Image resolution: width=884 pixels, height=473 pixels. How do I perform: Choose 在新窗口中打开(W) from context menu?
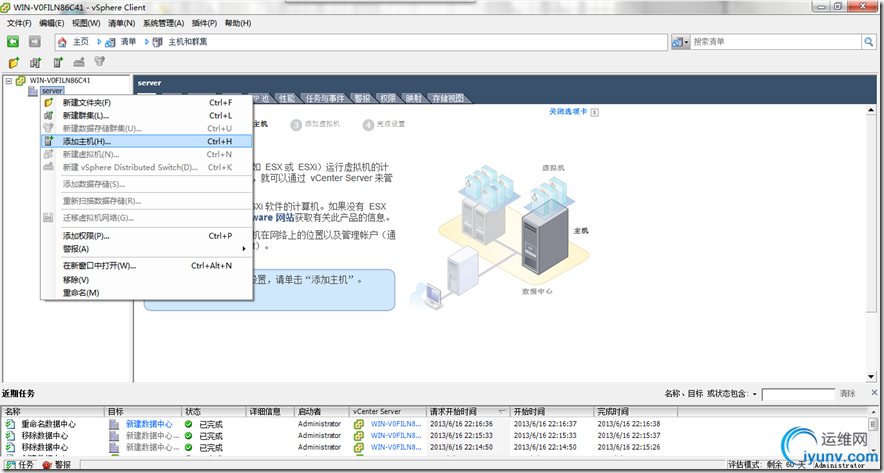tap(147, 266)
